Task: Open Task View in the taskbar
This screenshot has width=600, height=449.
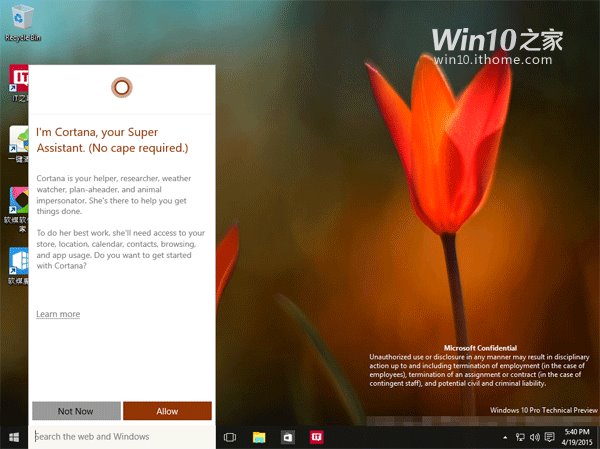Action: click(230, 437)
